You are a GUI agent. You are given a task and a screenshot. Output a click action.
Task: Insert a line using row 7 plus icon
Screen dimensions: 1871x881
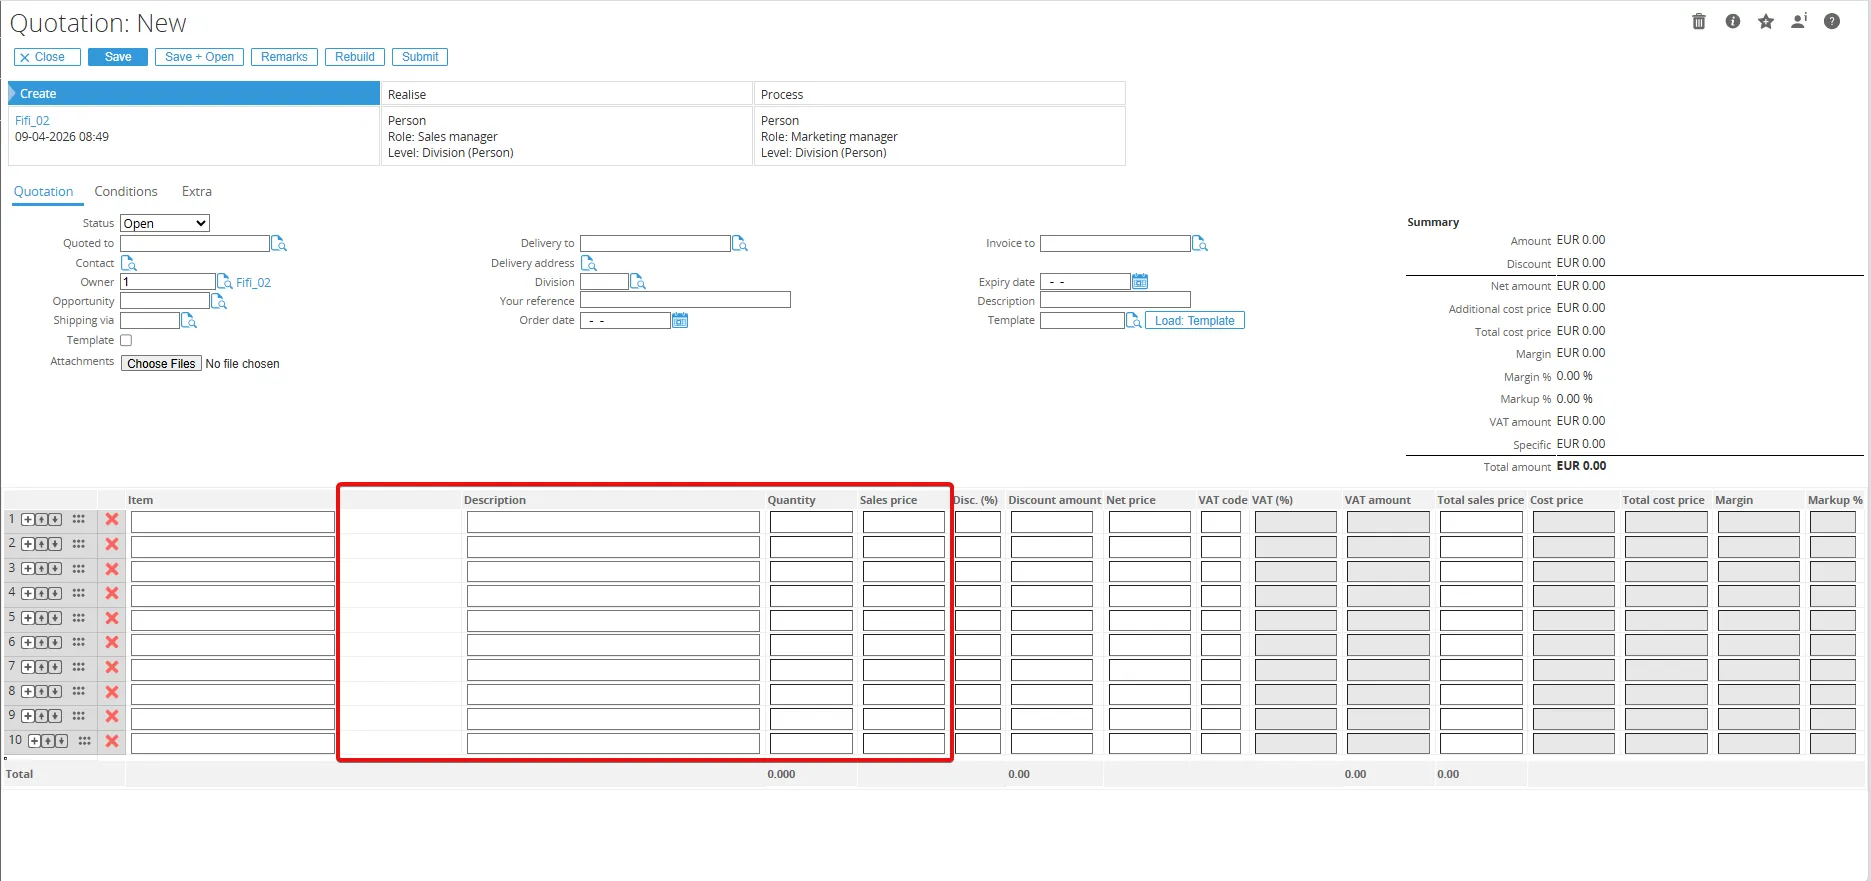click(x=28, y=667)
